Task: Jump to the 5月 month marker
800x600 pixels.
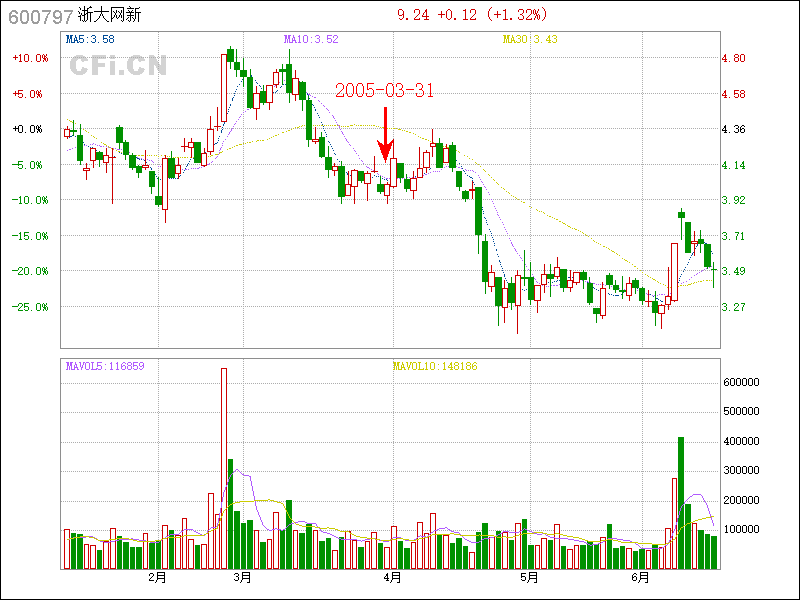Action: [x=529, y=577]
